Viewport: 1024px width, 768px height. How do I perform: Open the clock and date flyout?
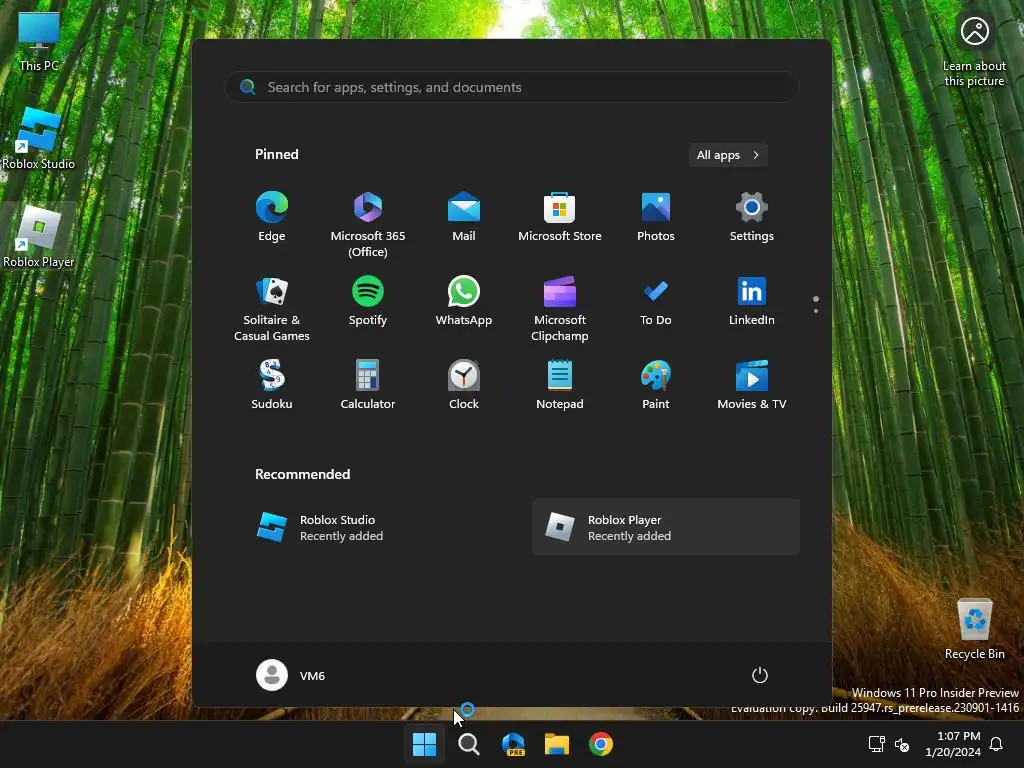coord(953,744)
